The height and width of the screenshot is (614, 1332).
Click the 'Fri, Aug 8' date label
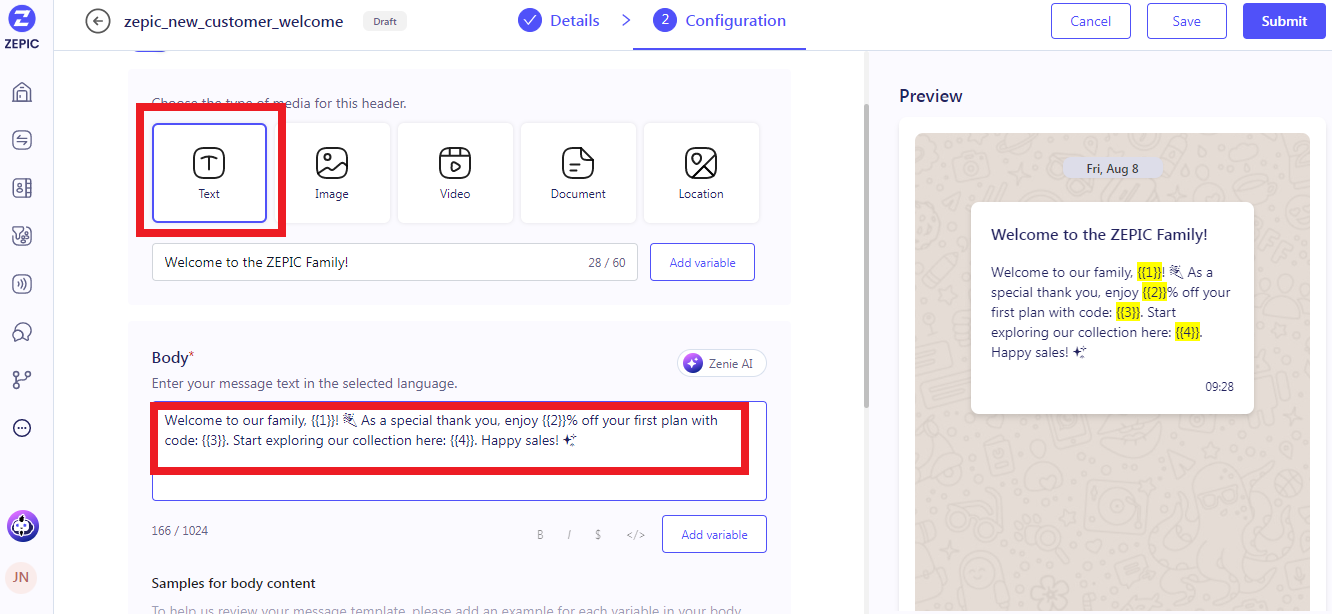point(1112,168)
